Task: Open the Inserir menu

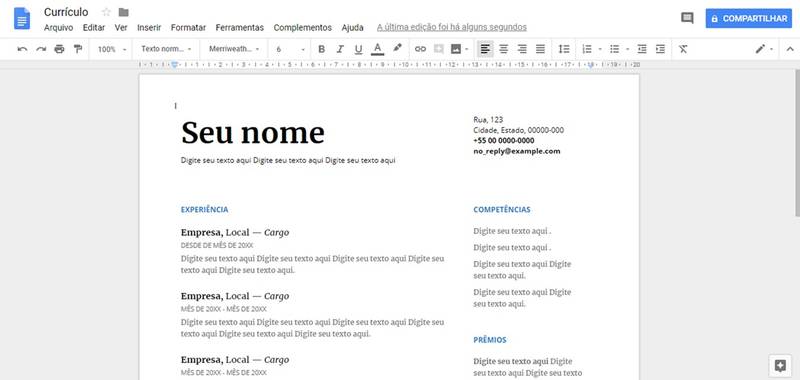Action: pyautogui.click(x=149, y=28)
